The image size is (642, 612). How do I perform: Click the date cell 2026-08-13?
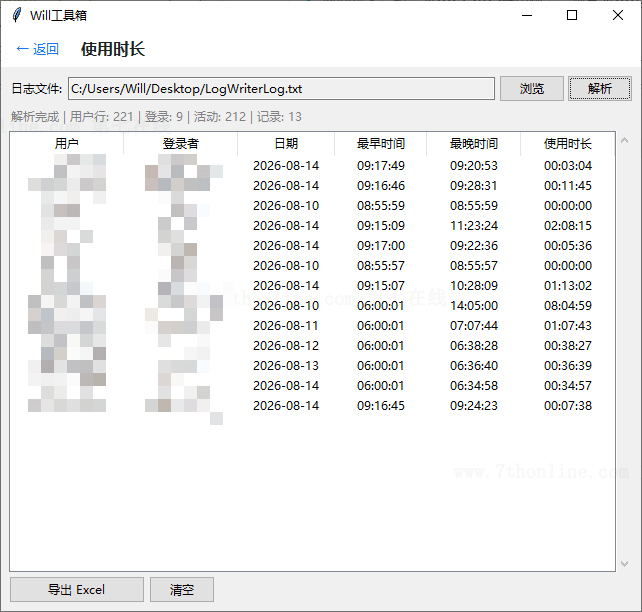(x=286, y=366)
